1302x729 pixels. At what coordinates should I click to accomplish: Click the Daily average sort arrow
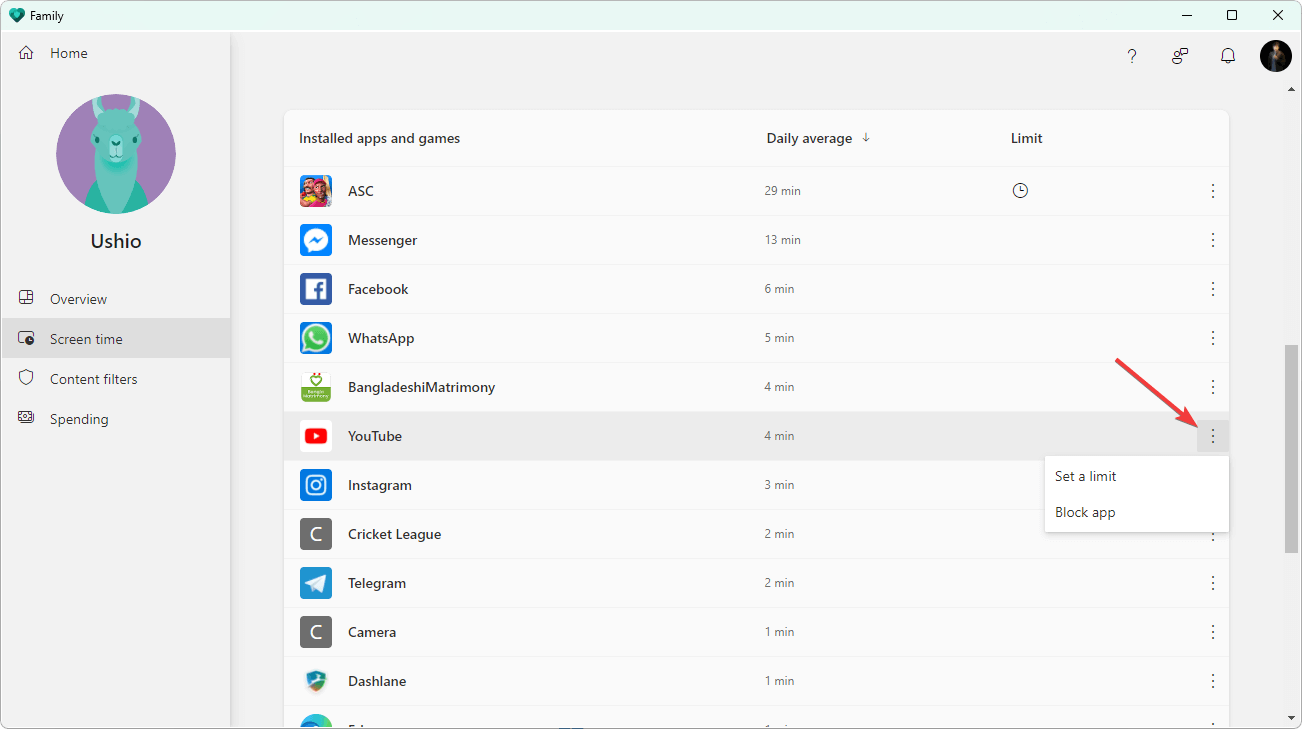click(866, 138)
